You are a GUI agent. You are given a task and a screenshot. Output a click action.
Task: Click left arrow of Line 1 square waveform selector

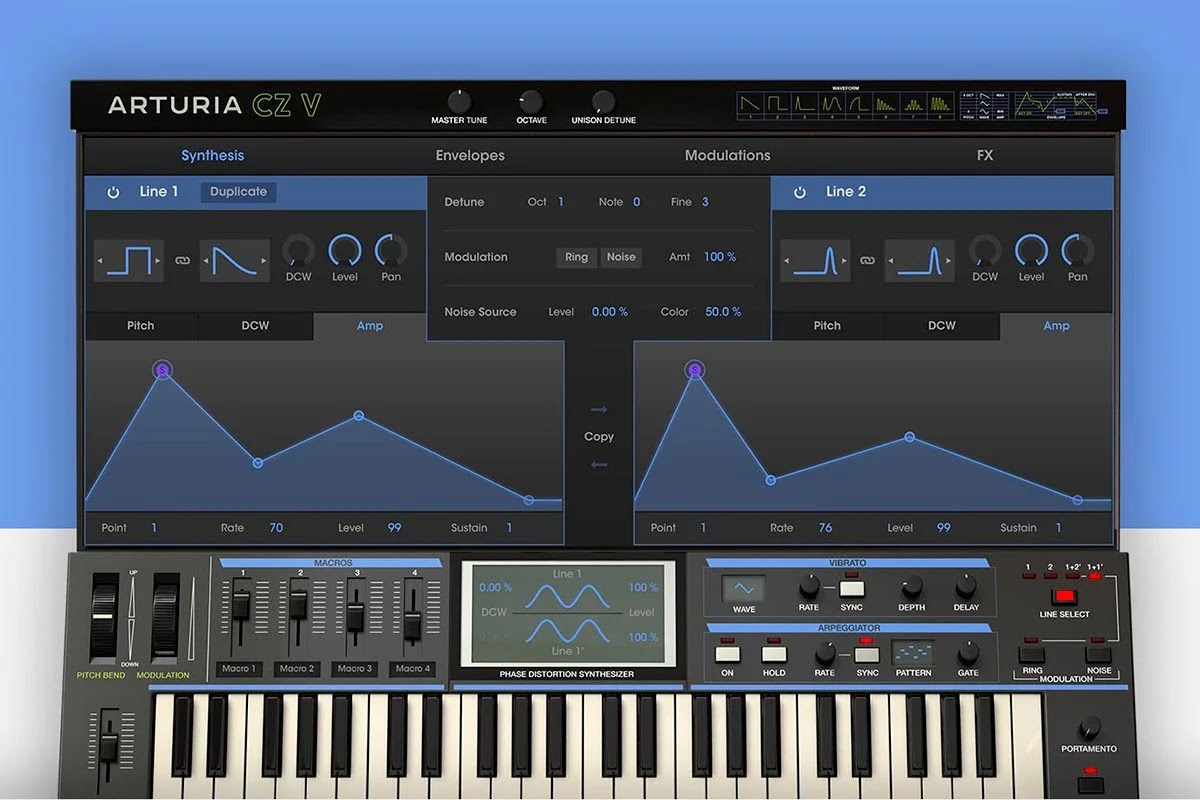click(100, 261)
